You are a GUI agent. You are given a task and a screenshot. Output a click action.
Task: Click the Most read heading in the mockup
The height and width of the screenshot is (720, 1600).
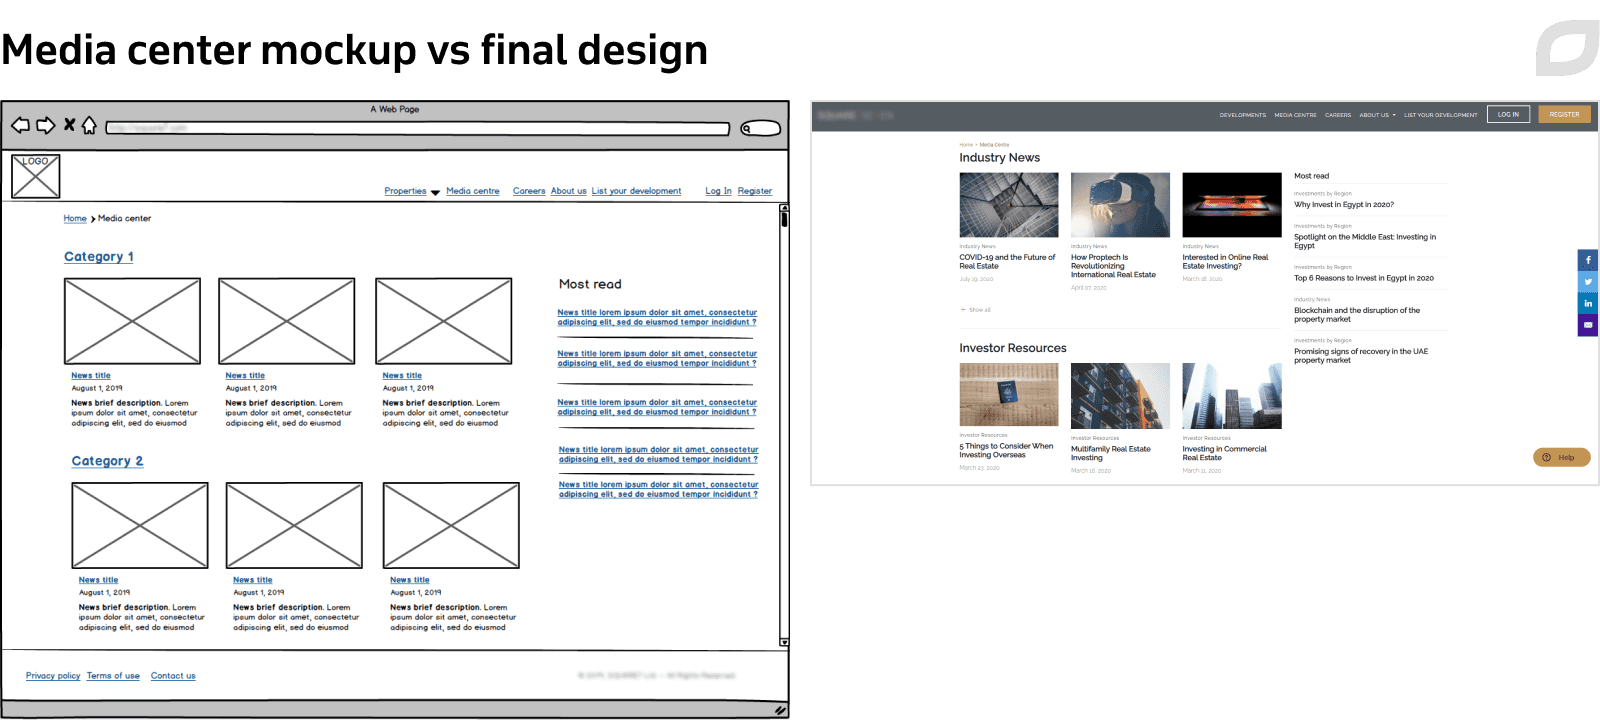tap(590, 284)
